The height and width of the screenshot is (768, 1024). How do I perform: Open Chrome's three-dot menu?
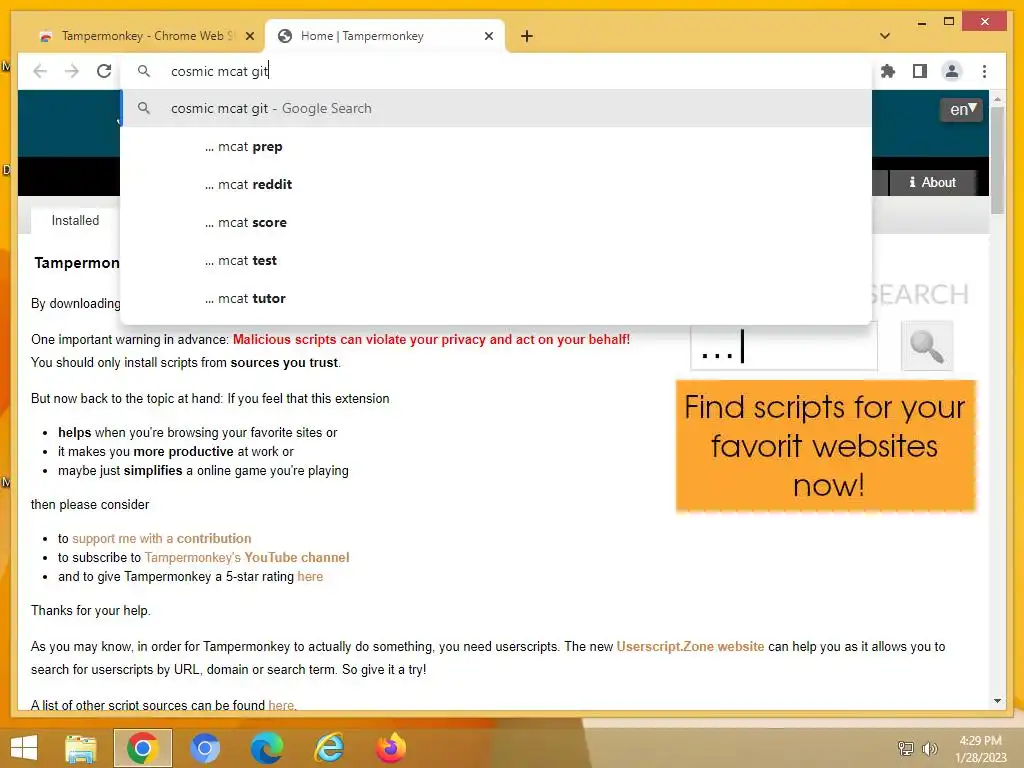click(x=984, y=71)
